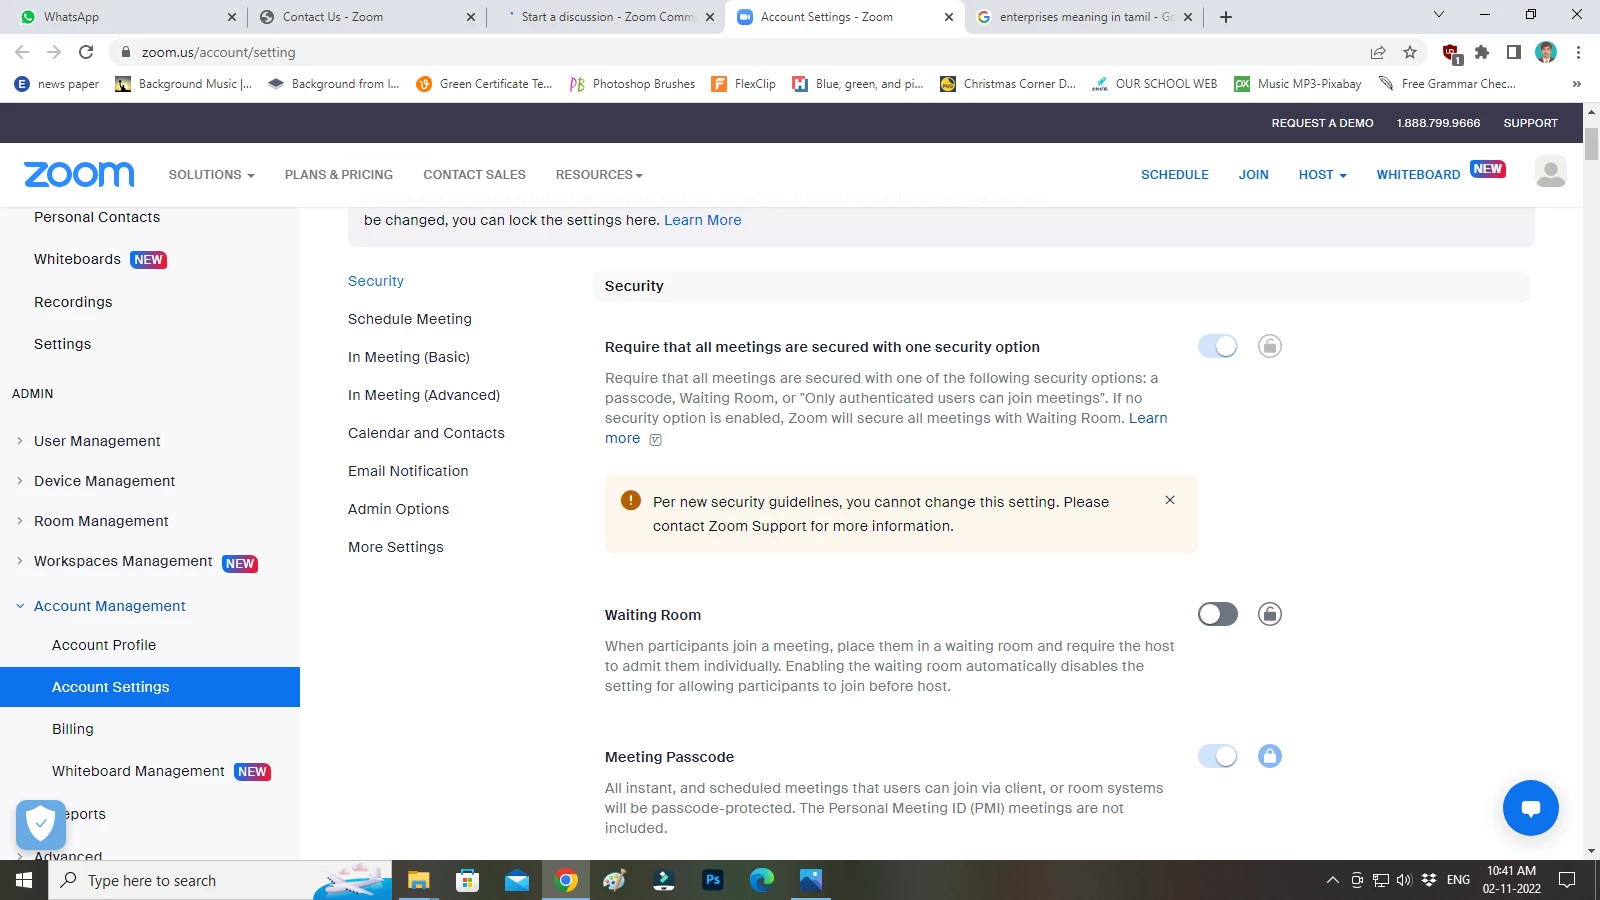Open a new browser tab
The height and width of the screenshot is (900, 1600).
(x=1226, y=17)
